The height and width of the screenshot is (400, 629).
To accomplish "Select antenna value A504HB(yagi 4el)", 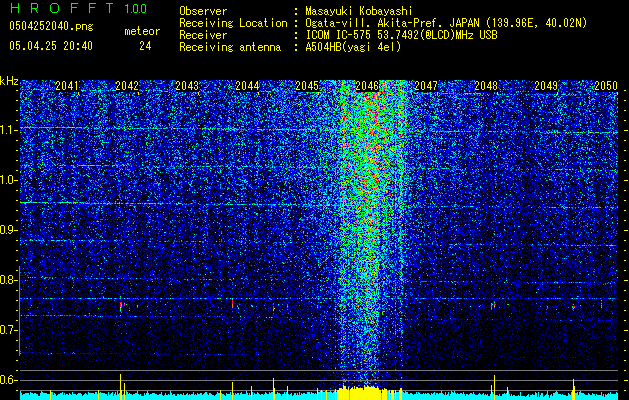I will [x=353, y=47].
